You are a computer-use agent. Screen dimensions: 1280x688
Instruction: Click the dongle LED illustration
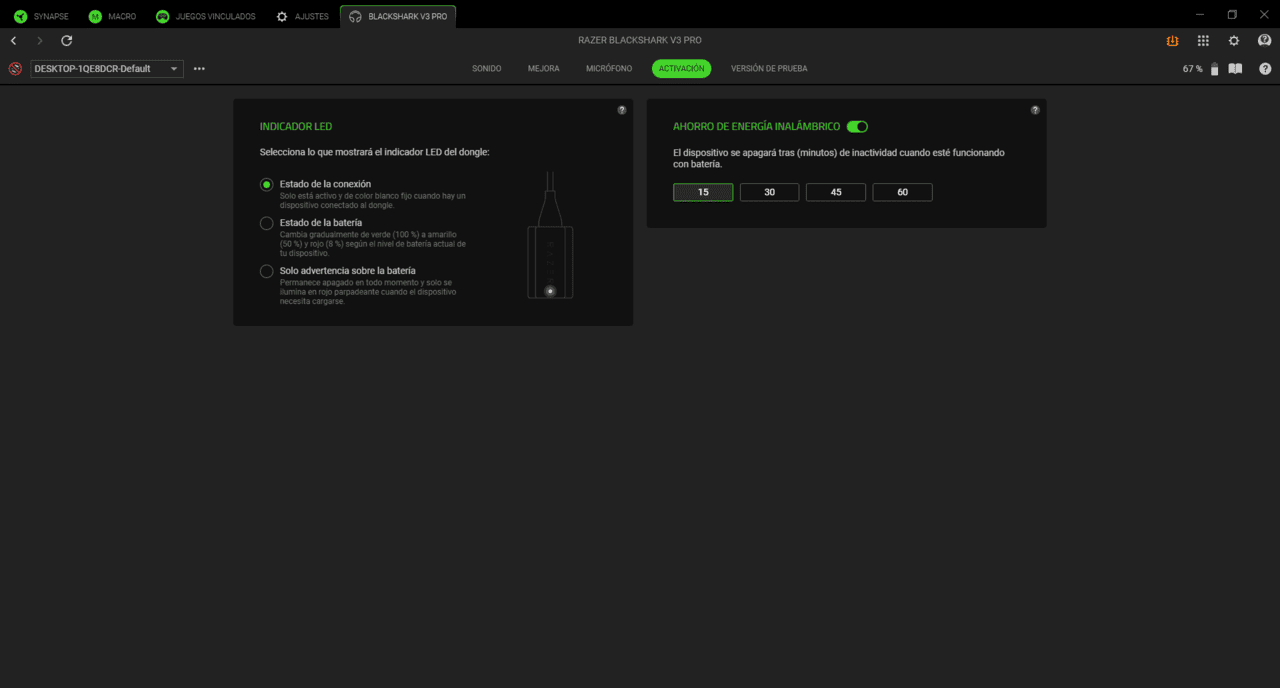[550, 235]
